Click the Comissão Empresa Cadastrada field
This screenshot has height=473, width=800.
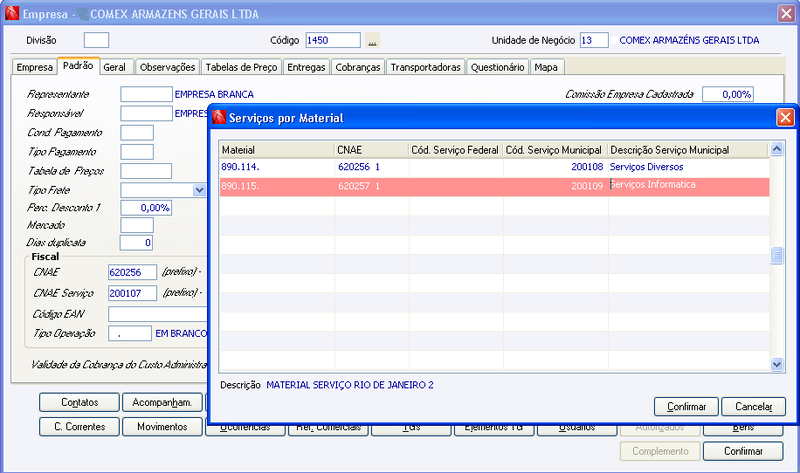[728, 94]
